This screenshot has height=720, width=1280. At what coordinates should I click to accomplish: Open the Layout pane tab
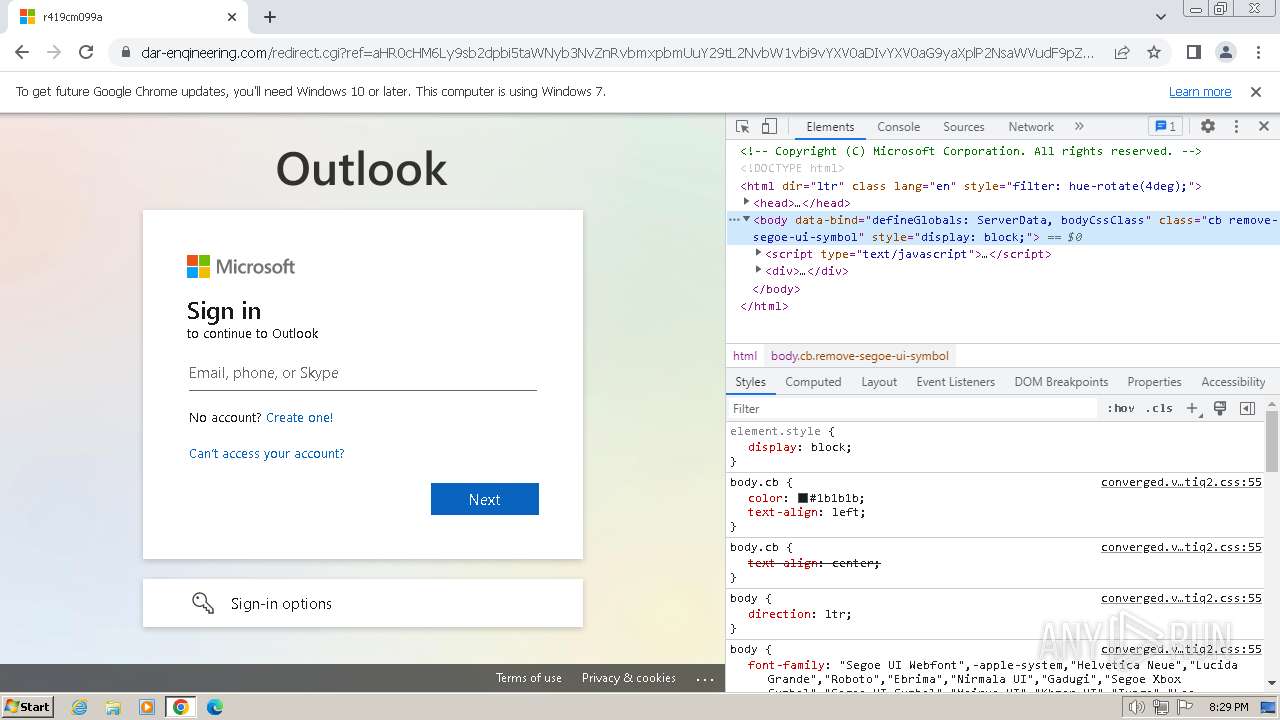coord(879,382)
